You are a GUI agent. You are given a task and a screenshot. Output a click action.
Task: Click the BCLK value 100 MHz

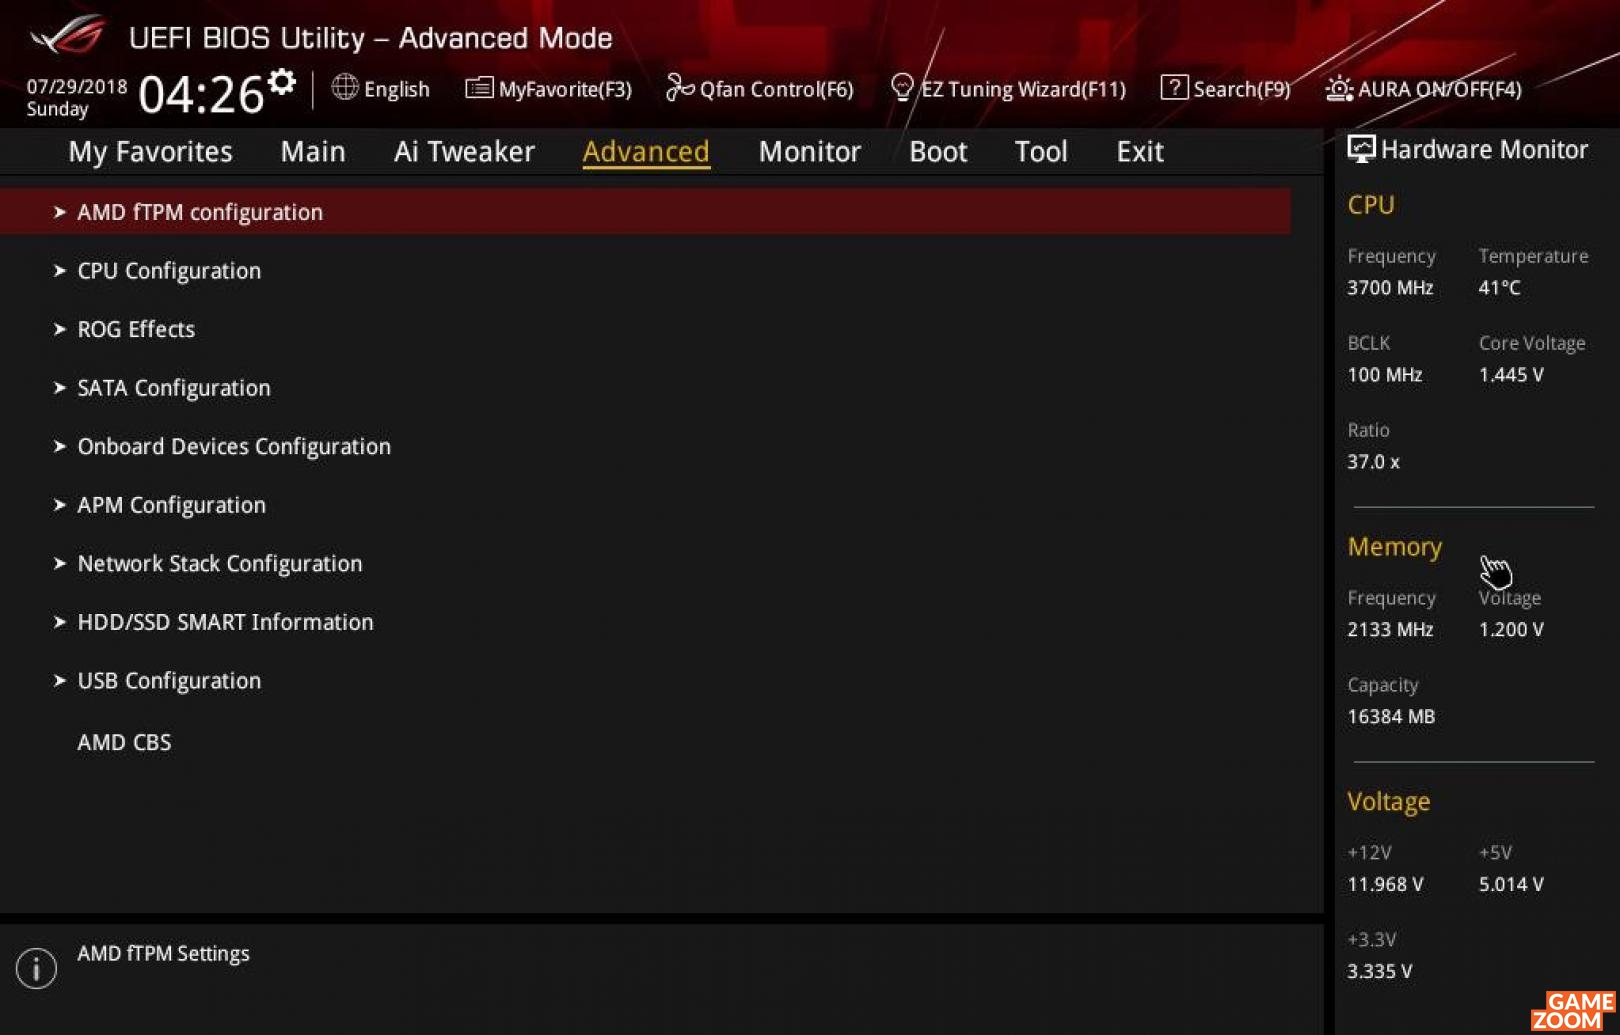click(x=1384, y=375)
